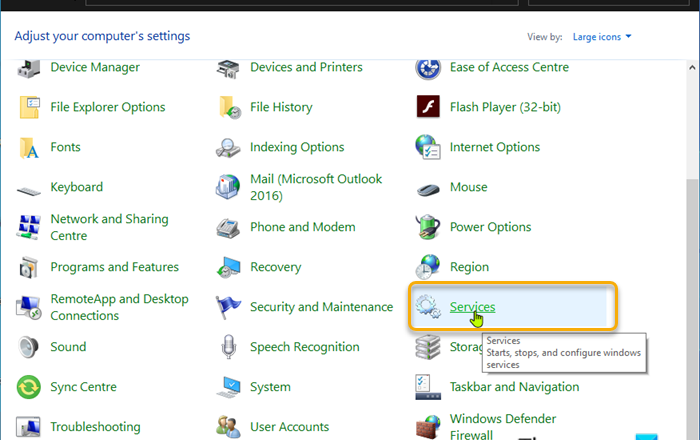The width and height of the screenshot is (700, 440).
Task: Open the Network and Sharing Centre icon
Action: pyautogui.click(x=29, y=227)
